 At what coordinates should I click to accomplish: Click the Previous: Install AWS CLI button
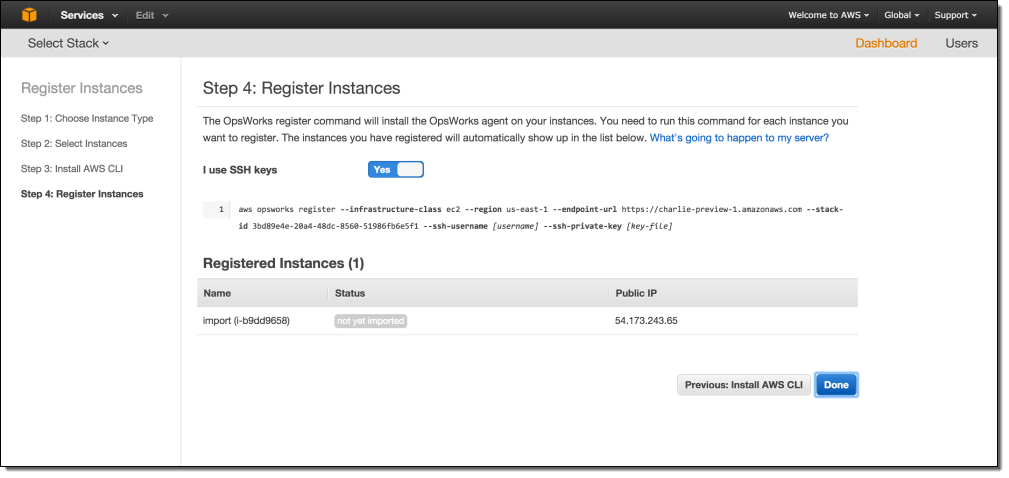click(743, 384)
